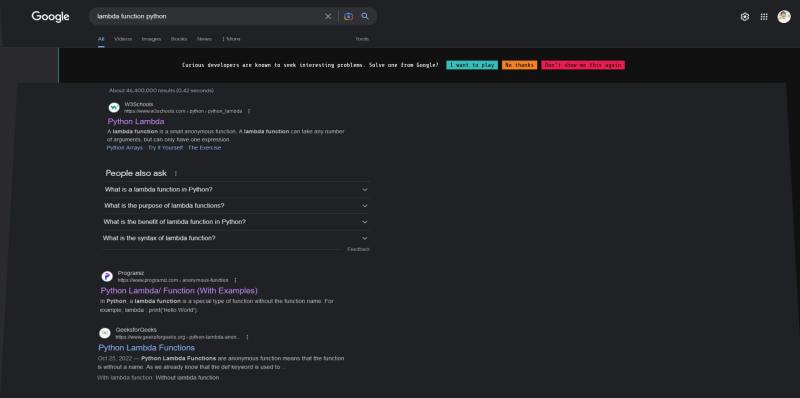Switch to the Books tab
This screenshot has width=800, height=398.
pyautogui.click(x=179, y=39)
